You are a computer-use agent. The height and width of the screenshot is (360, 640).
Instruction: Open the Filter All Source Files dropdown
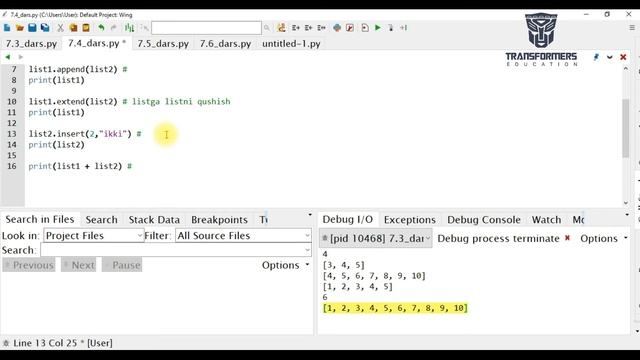(x=243, y=236)
